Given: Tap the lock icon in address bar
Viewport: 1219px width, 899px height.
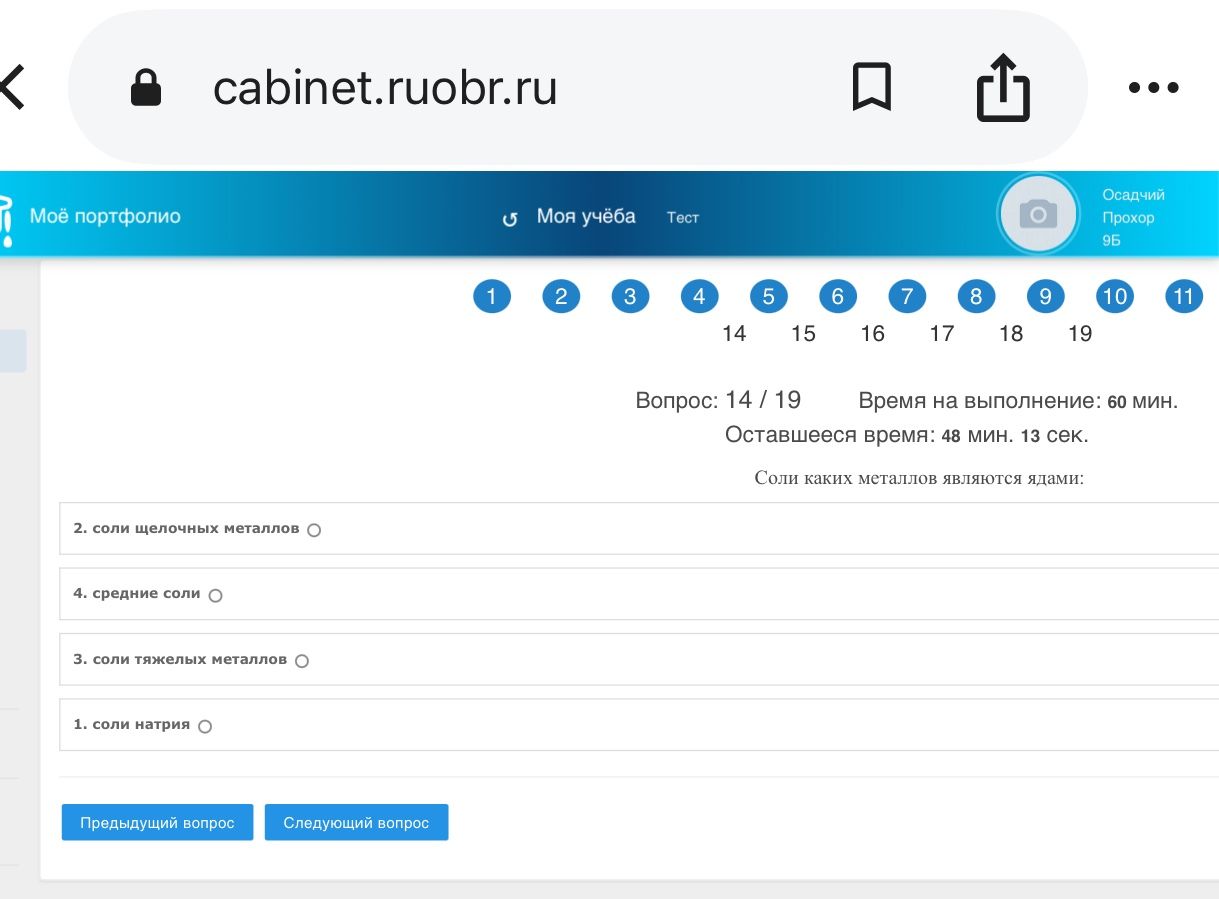Looking at the screenshot, I should [147, 88].
